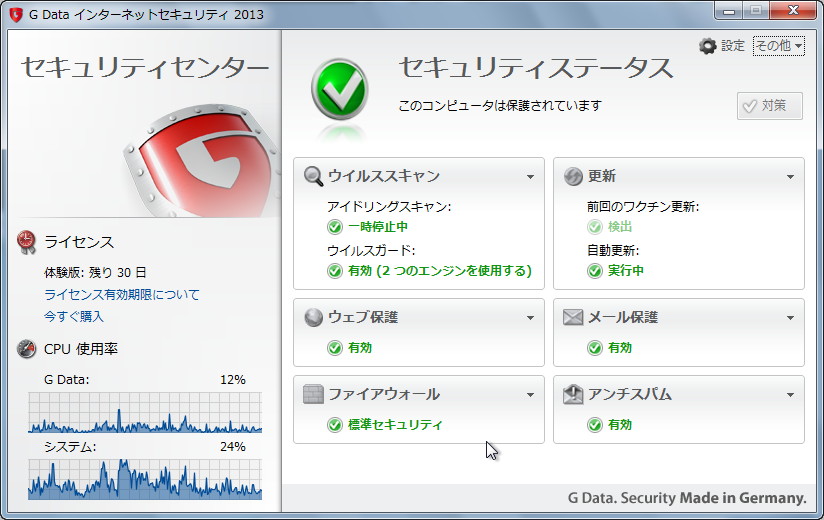Click the ファイアウォール panel heading
This screenshot has height=520, width=824.
(384, 394)
